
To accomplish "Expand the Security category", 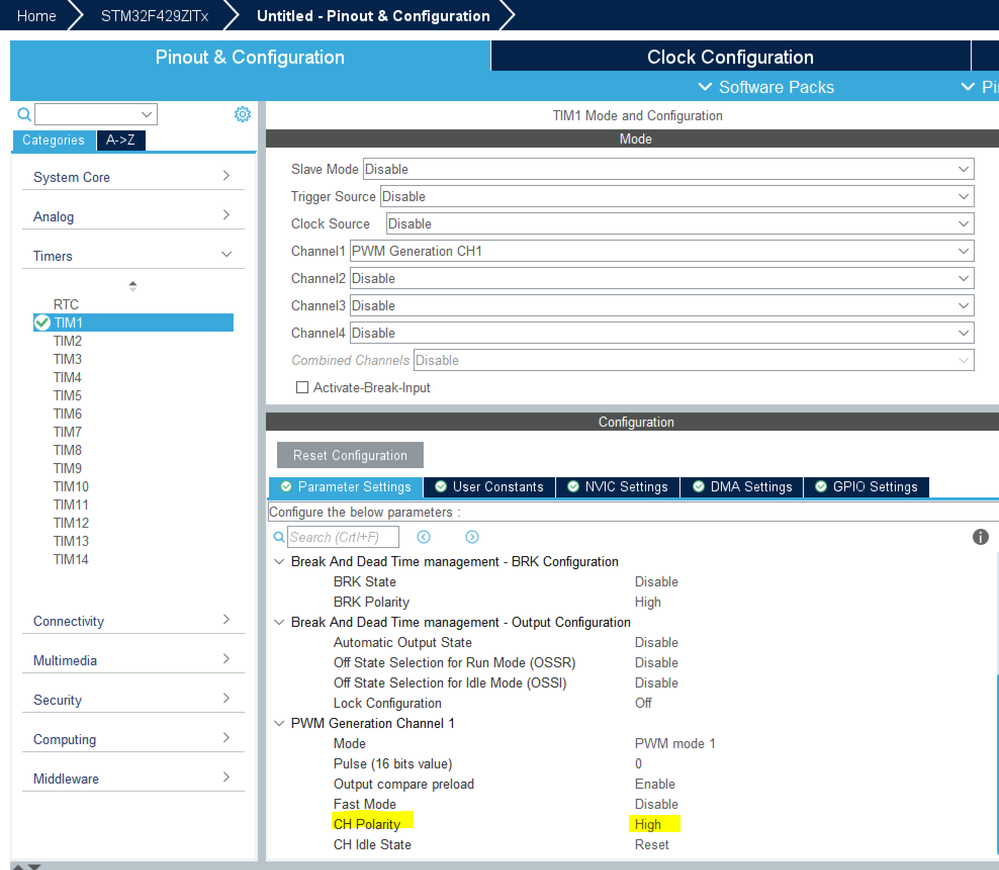I will (x=133, y=700).
